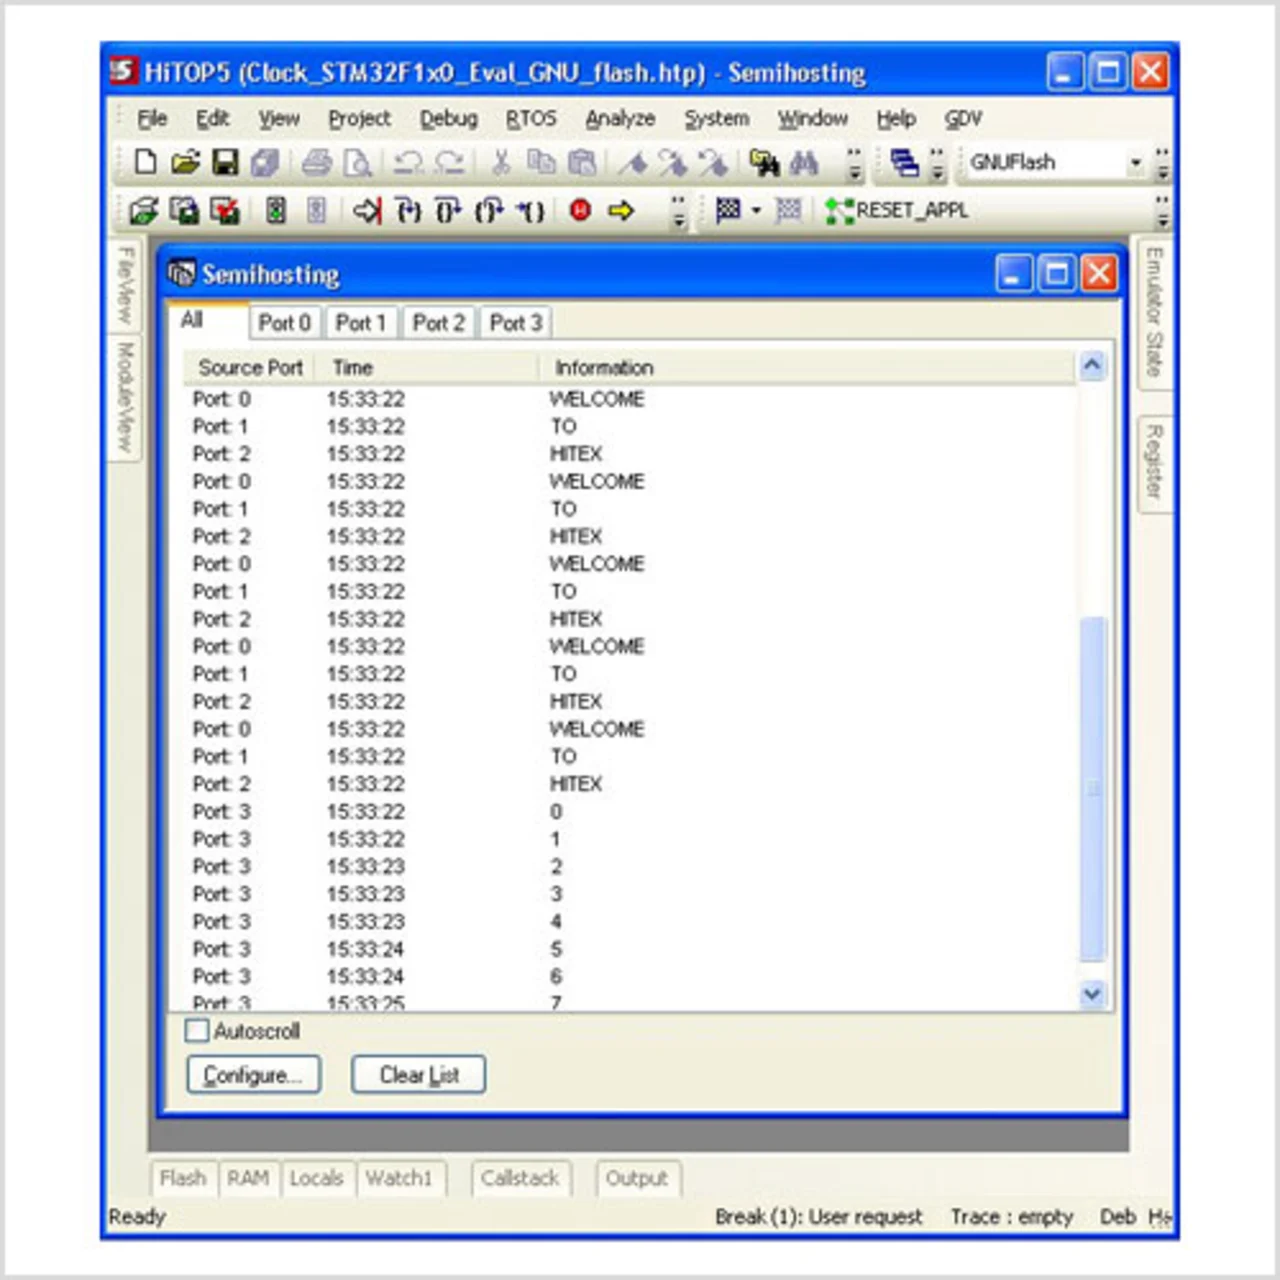The image size is (1280, 1280).
Task: Click the Clear List button
Action: click(418, 1075)
